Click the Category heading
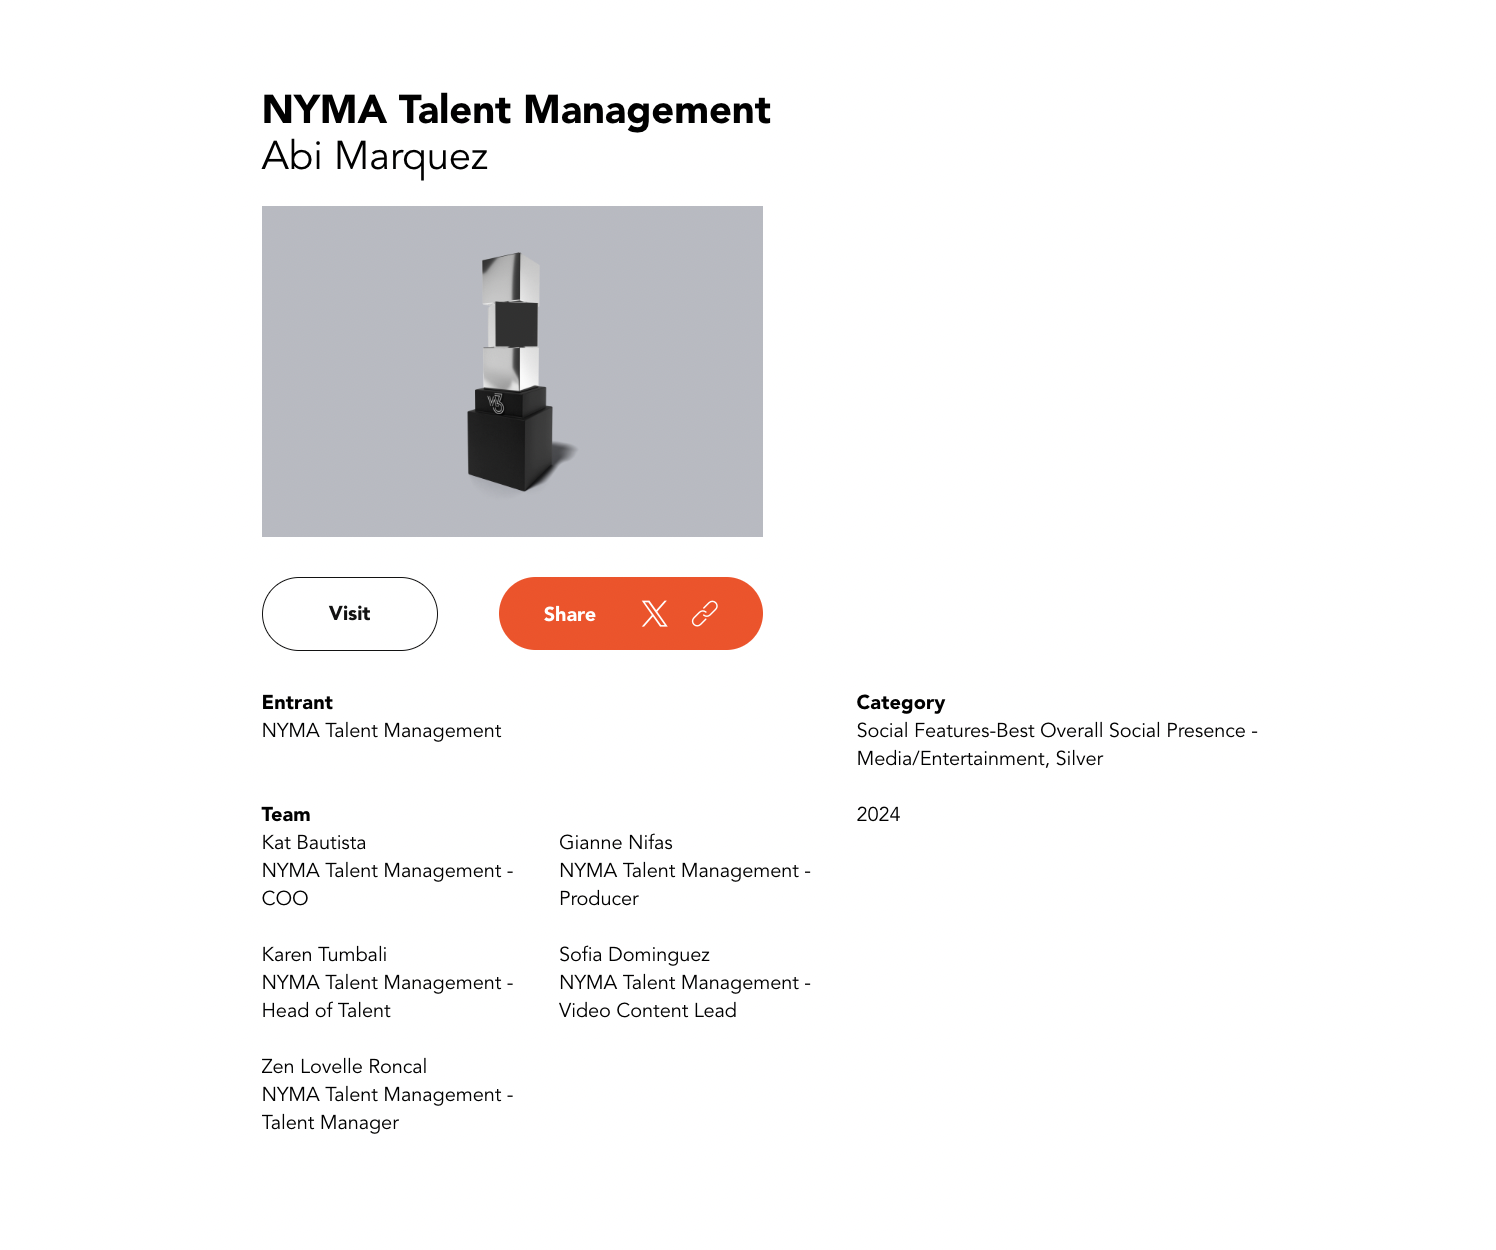The height and width of the screenshot is (1250, 1496). point(900,702)
